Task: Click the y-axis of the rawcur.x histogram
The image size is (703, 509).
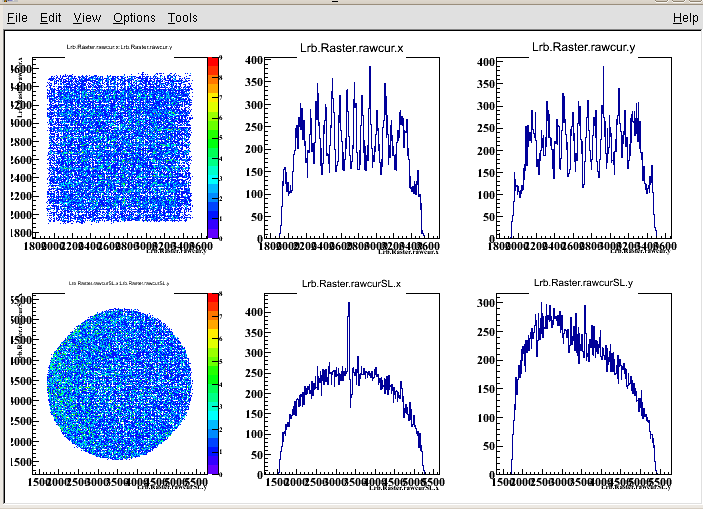Action: (265, 148)
